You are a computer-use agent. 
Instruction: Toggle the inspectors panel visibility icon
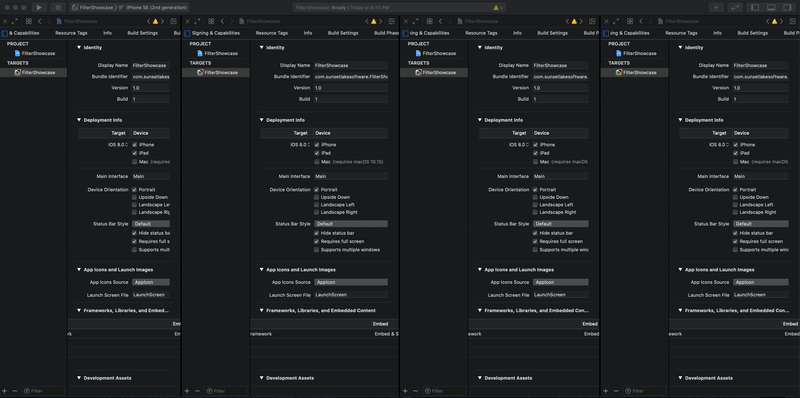click(786, 8)
